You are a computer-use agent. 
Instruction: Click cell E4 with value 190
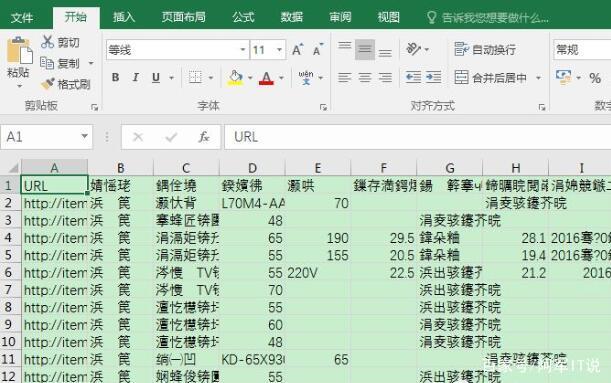point(318,238)
